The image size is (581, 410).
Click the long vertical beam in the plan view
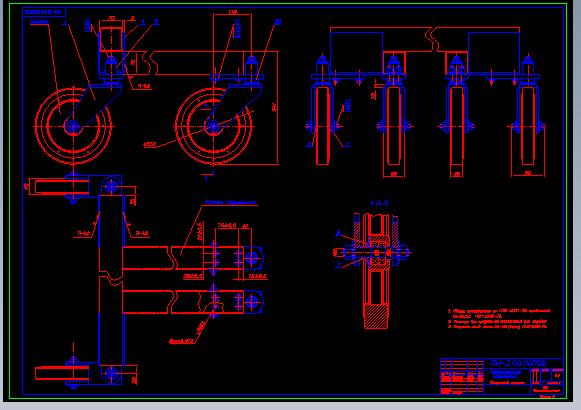111,280
